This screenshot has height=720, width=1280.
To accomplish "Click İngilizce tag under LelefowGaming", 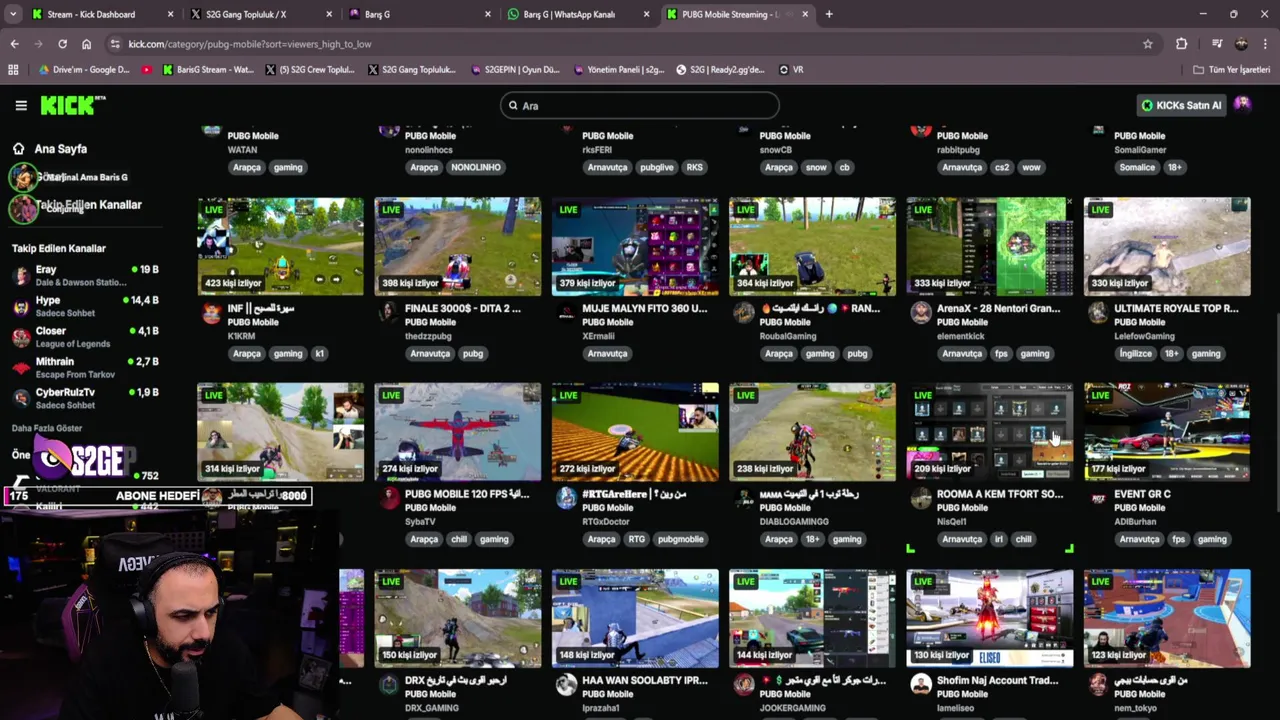I will 1135,353.
